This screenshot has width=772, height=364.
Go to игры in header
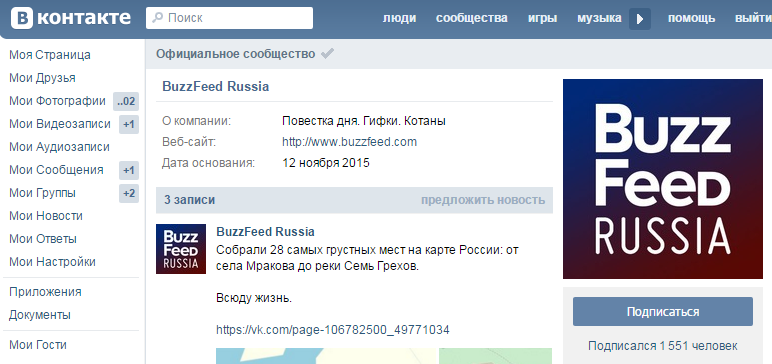[x=543, y=18]
